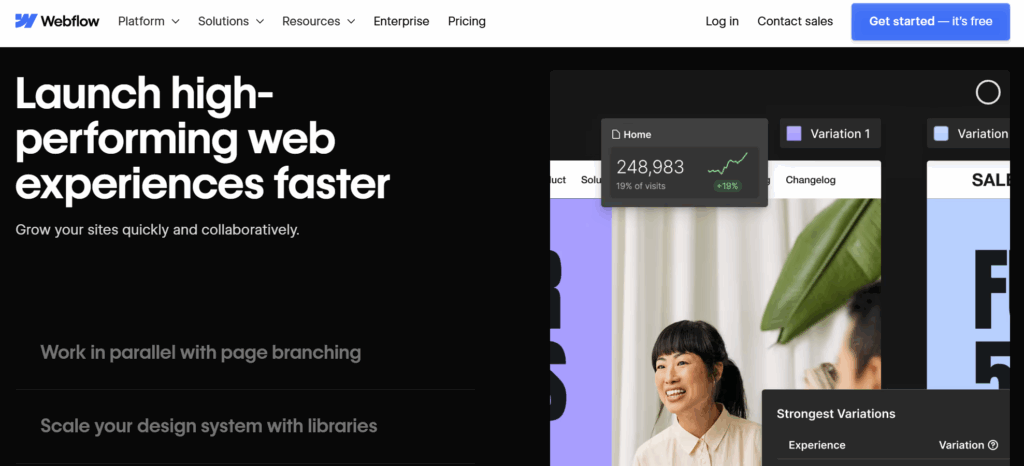1024x466 pixels.
Task: Select the purple Variation 1 color swatch
Action: pyautogui.click(x=793, y=134)
